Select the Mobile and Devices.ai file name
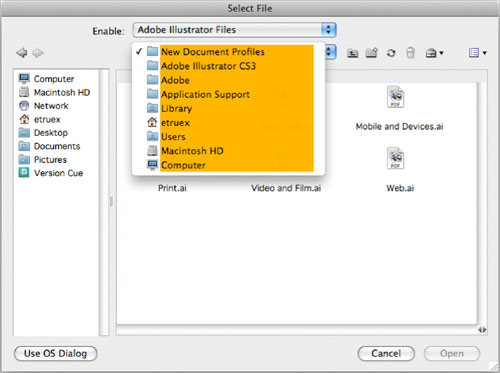Screen dimensions: 500x373 click(399, 127)
